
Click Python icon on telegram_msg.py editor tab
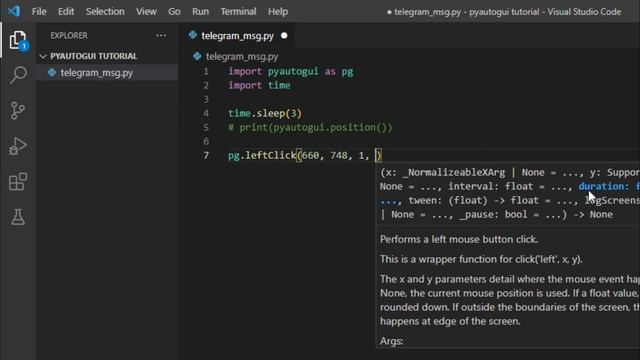point(193,35)
